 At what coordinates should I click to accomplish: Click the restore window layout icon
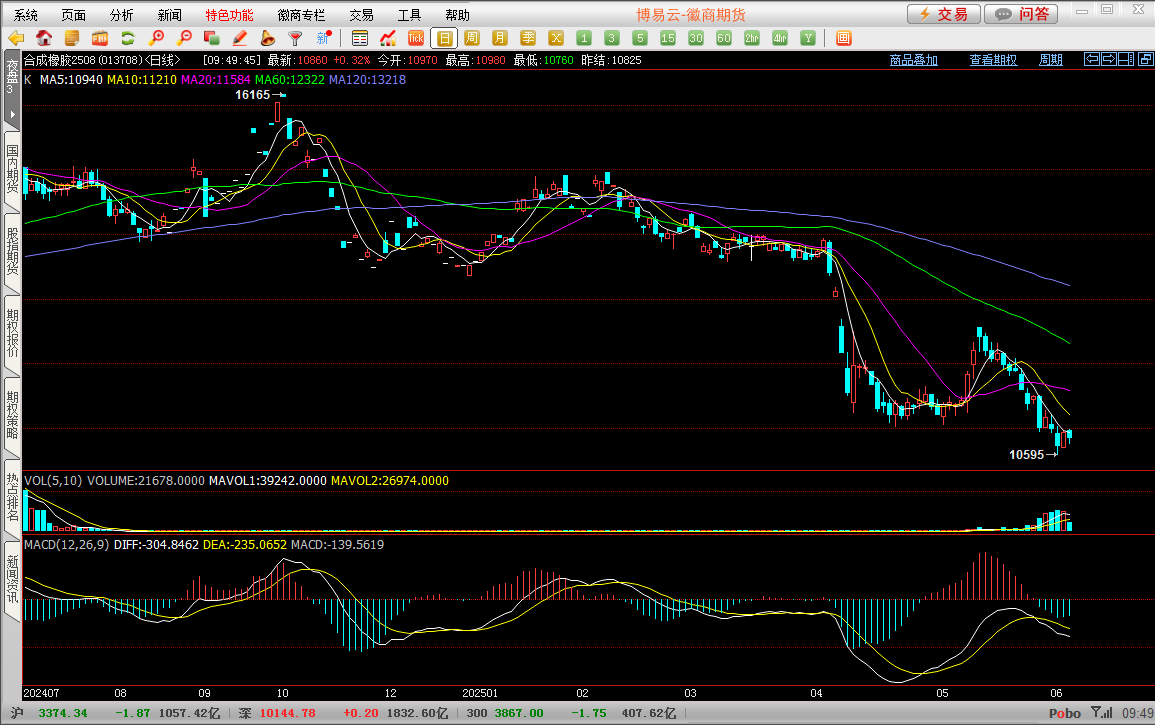tap(1145, 60)
